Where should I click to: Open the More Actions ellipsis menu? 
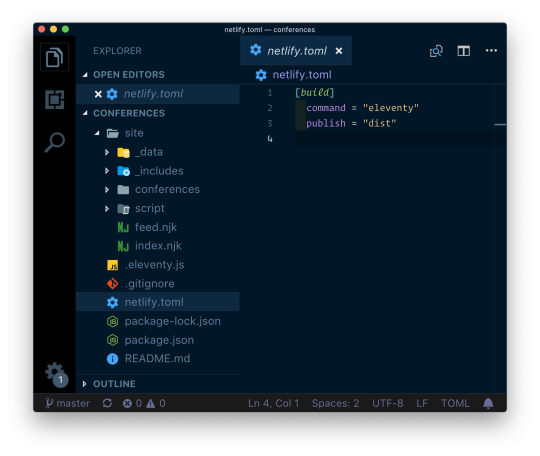(491, 50)
